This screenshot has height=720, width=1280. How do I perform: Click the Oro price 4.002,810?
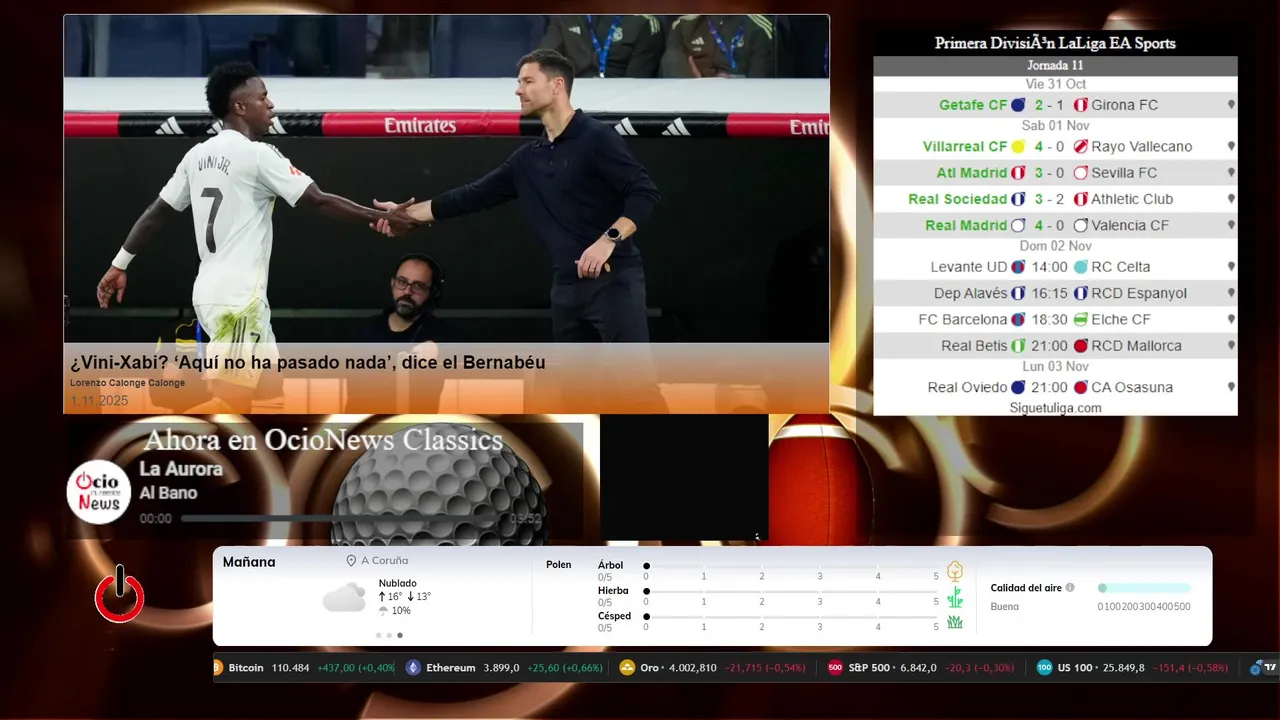click(693, 668)
